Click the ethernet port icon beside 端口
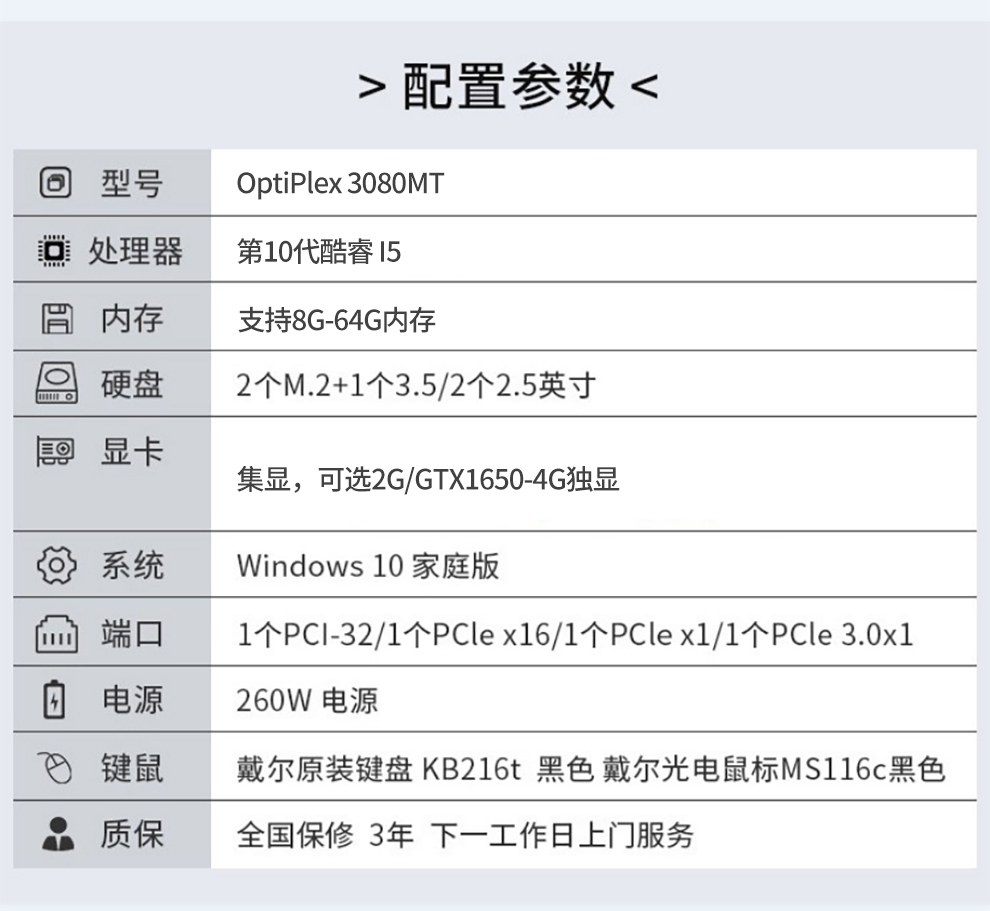 coord(57,633)
